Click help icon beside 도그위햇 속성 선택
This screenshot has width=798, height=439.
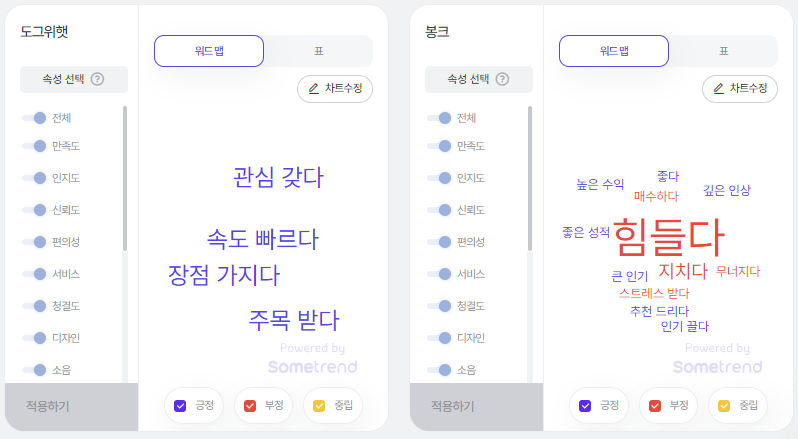(x=98, y=79)
